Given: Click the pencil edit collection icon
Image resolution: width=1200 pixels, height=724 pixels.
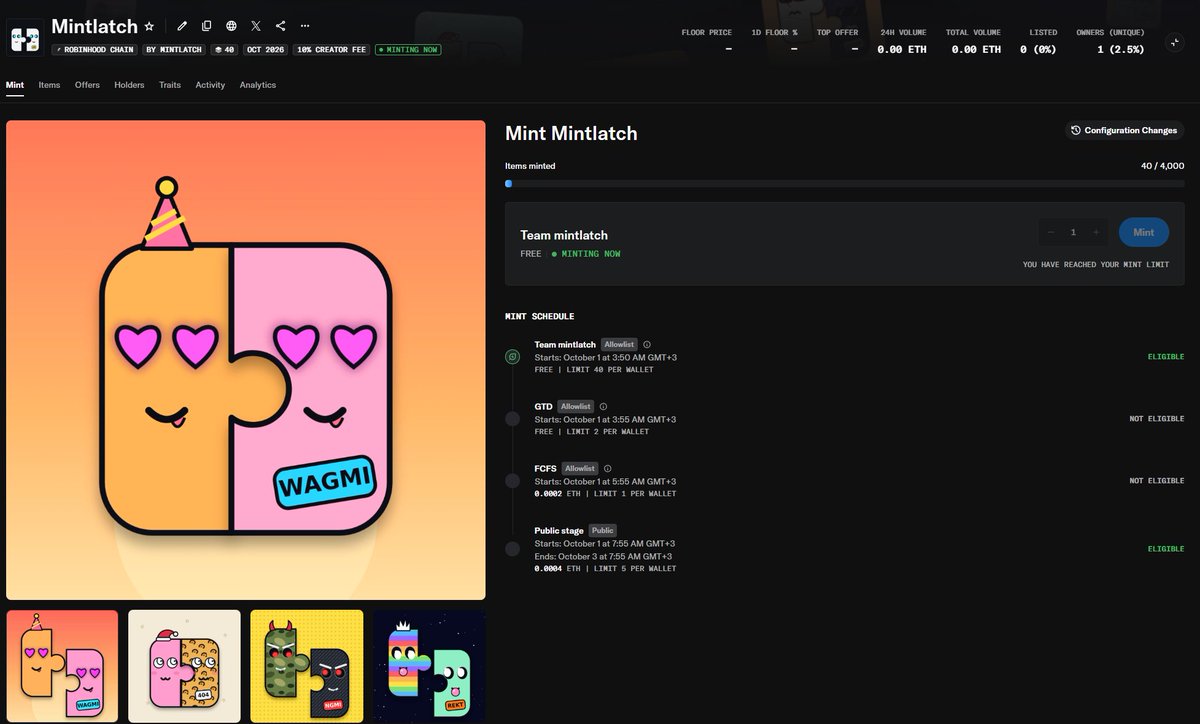Looking at the screenshot, I should point(182,26).
